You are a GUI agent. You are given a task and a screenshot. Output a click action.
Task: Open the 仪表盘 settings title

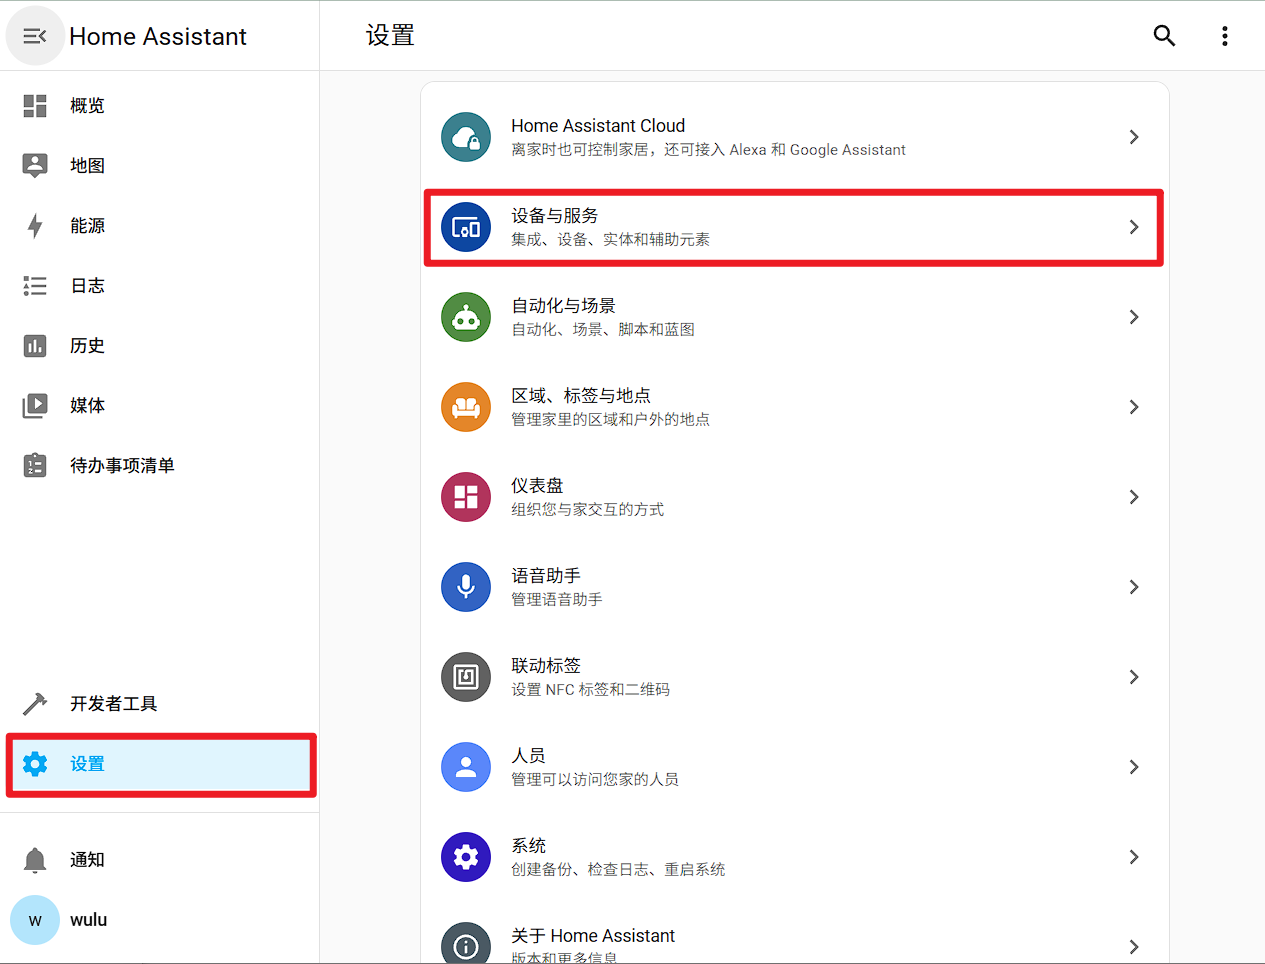[537, 486]
